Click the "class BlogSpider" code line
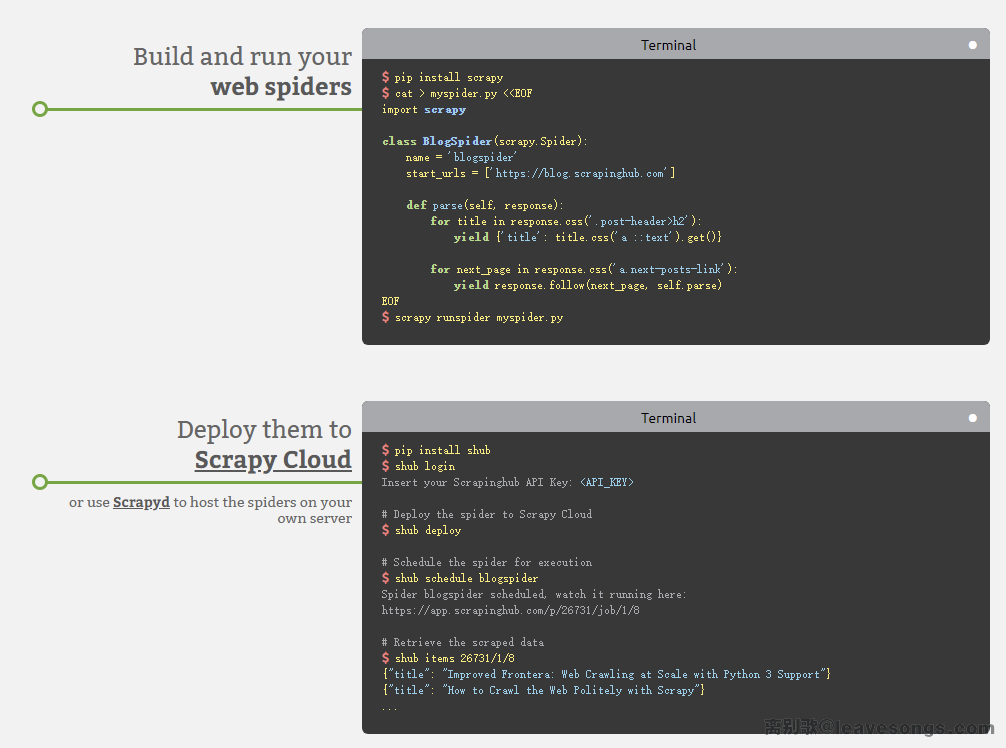The height and width of the screenshot is (748, 1006). point(485,141)
